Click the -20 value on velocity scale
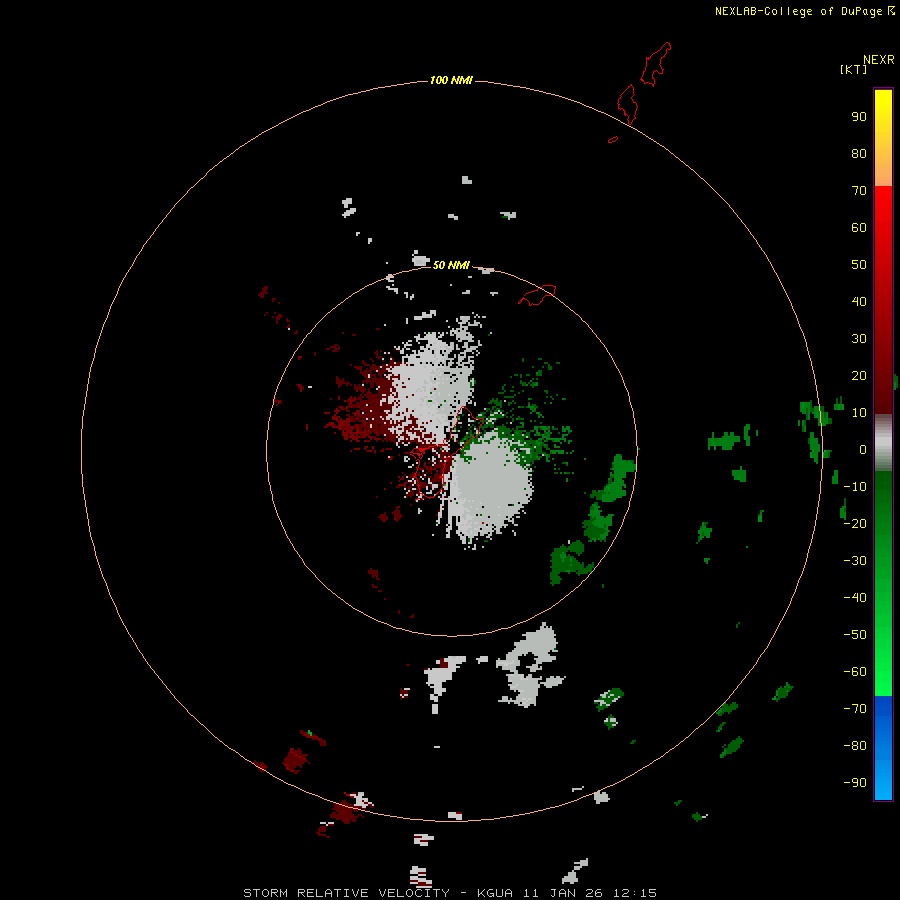Viewport: 900px width, 900px height. pyautogui.click(x=855, y=523)
